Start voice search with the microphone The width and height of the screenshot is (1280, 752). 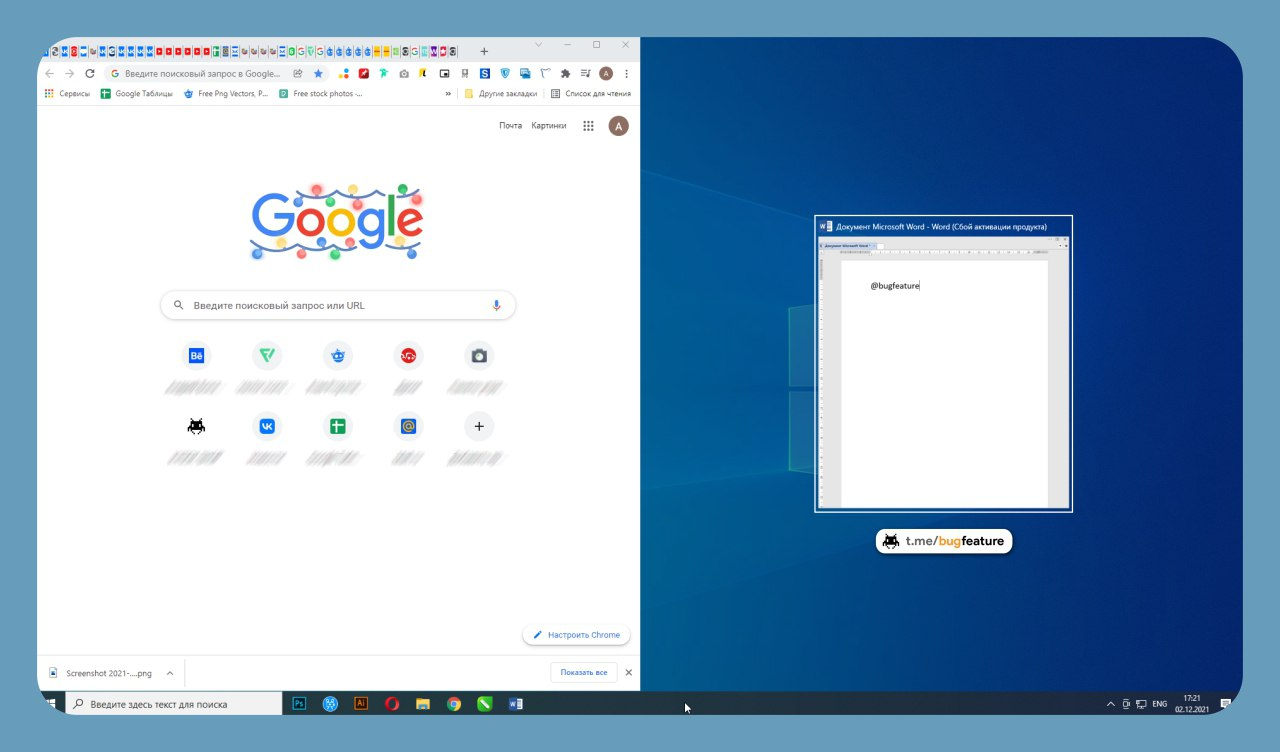pyautogui.click(x=497, y=305)
